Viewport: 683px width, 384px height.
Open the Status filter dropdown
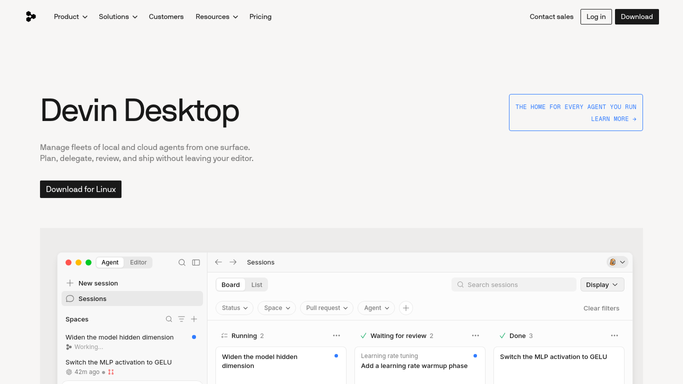[234, 308]
